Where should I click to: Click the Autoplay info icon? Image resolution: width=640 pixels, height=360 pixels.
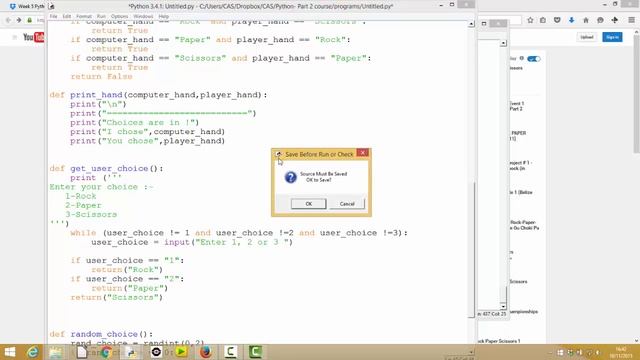[x=522, y=58]
